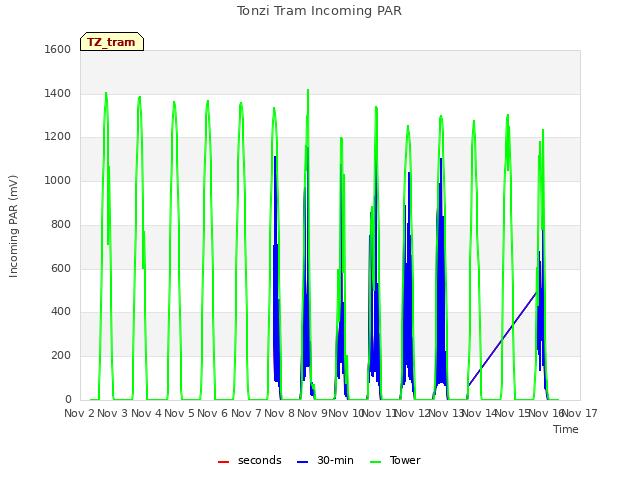Click the green Tower legend color marker
The height and width of the screenshot is (480, 640).
pyautogui.click(x=375, y=462)
